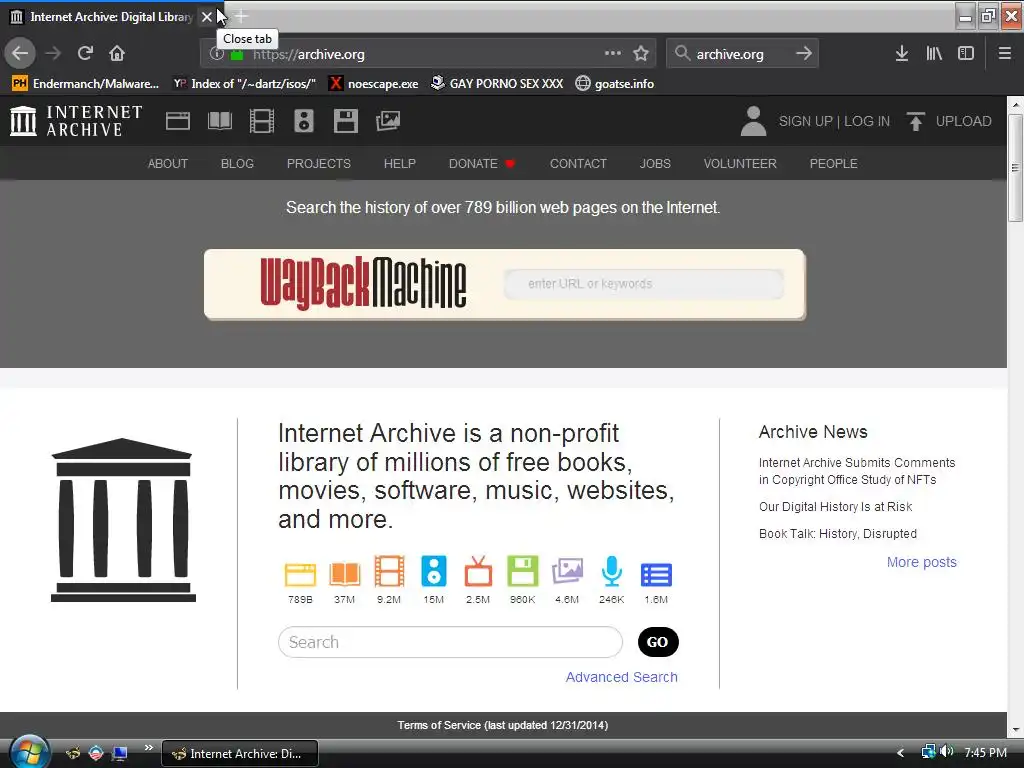
Task: Open the Video film icon in top navigation
Action: 262,121
